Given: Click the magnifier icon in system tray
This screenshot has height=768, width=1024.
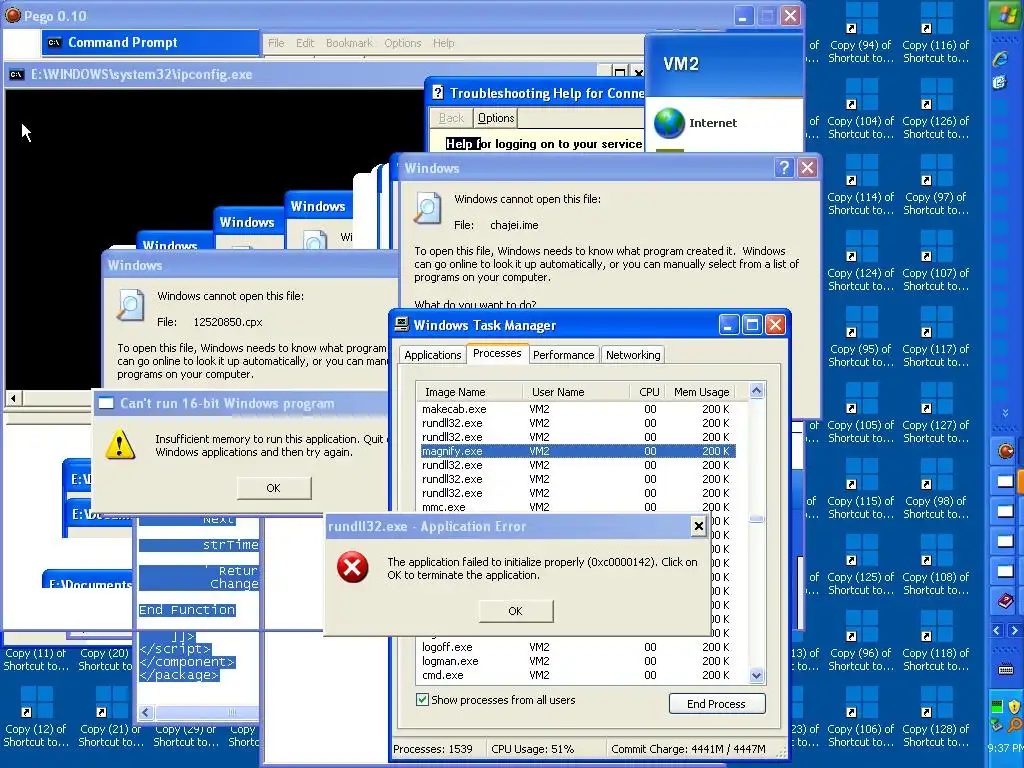Looking at the screenshot, I should 1015,724.
